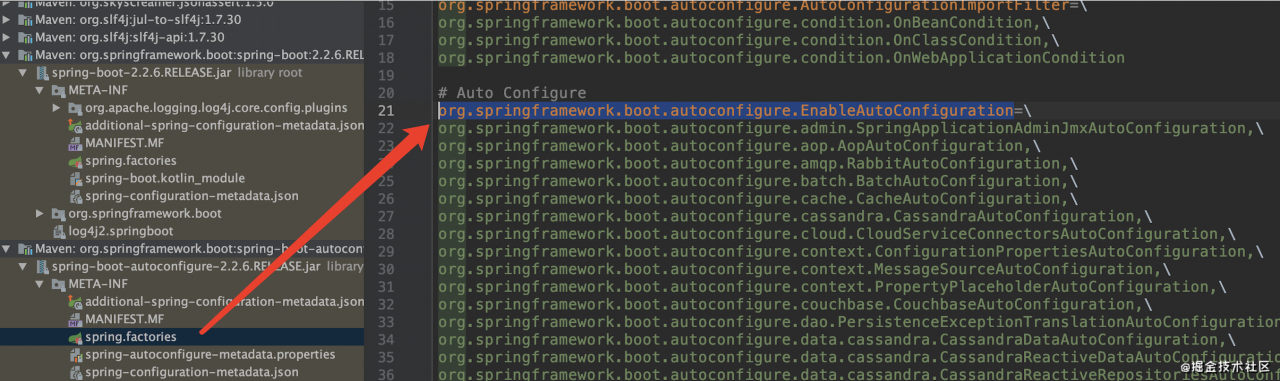Screen dimensions: 1280x381
Task: Click MANIFEST.MF file icon in autoconfigure jar
Action: coord(75,319)
